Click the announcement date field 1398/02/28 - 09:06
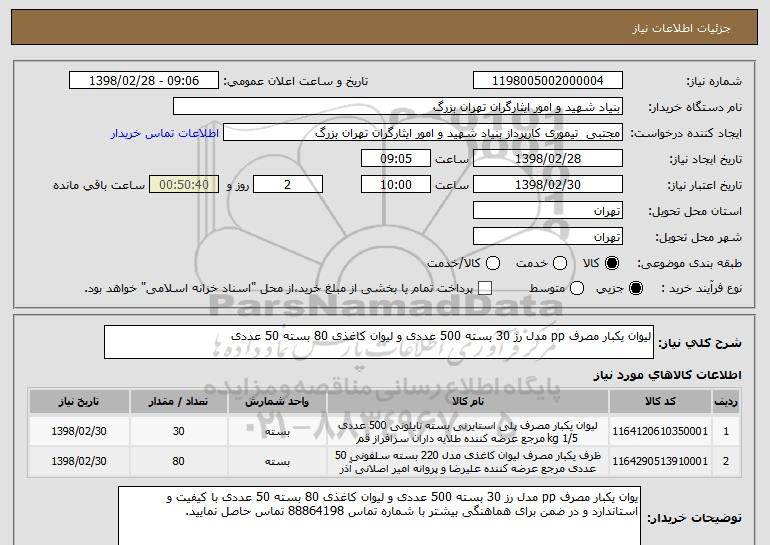This screenshot has height=545, width=770. (144, 81)
